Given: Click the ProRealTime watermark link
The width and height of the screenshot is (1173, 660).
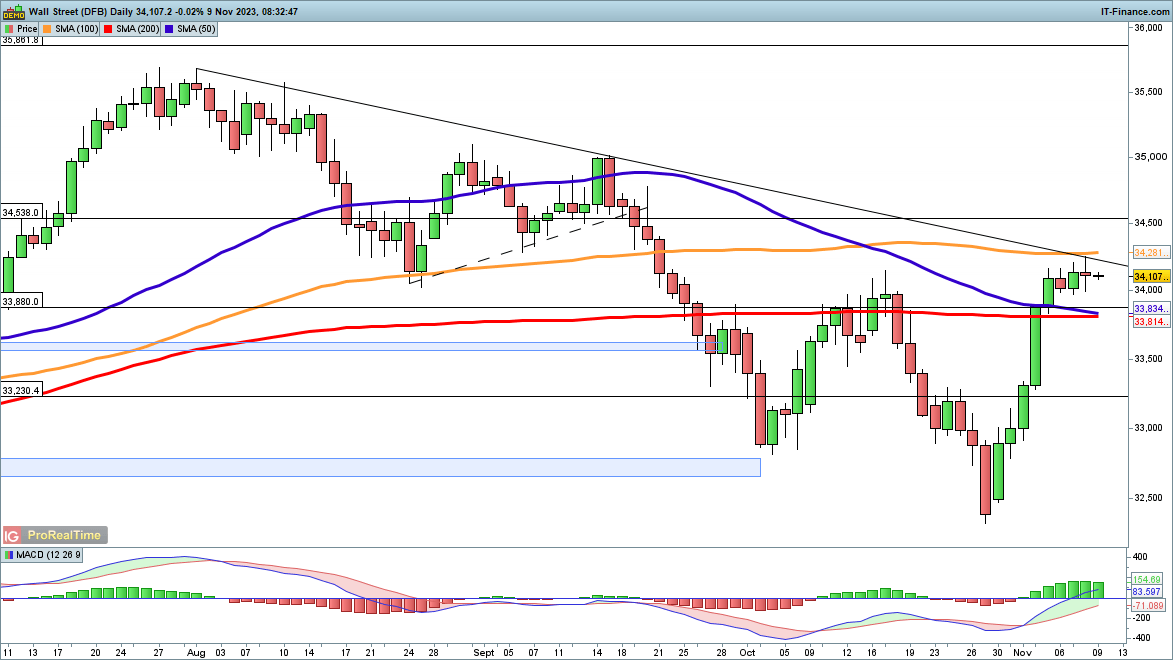Looking at the screenshot, I should point(65,535).
